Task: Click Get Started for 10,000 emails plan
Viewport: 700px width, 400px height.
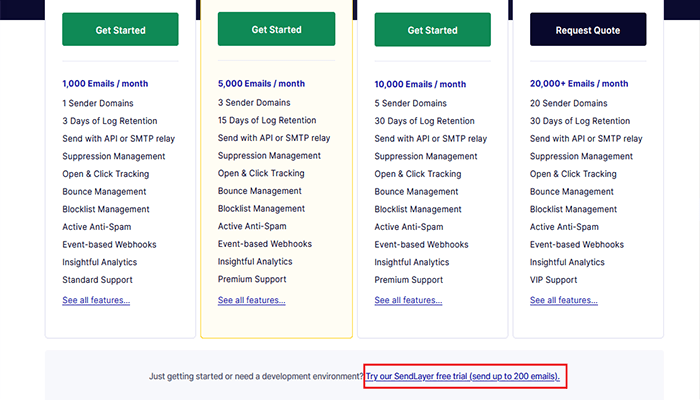Action: coord(432,30)
